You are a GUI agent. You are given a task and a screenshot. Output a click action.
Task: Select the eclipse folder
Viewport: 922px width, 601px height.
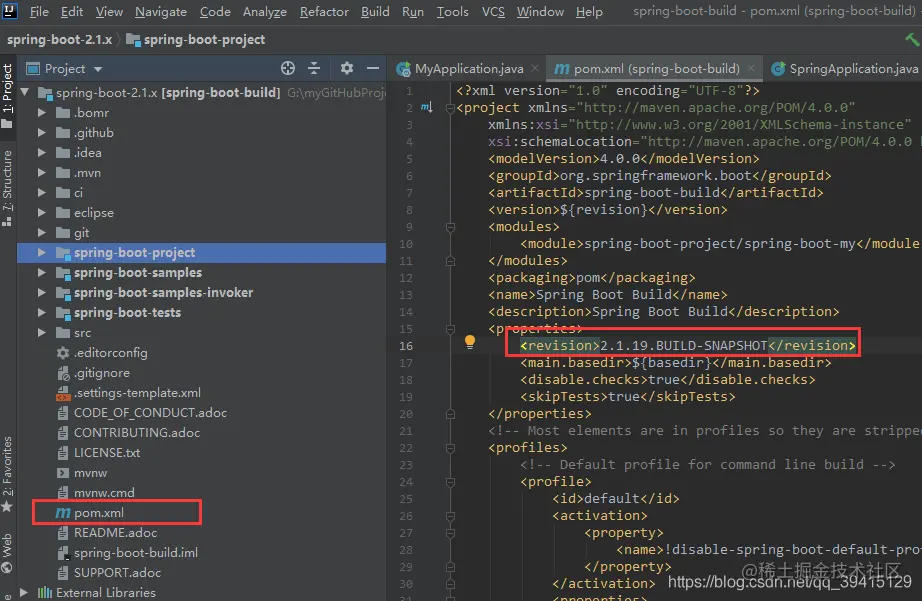click(x=93, y=213)
